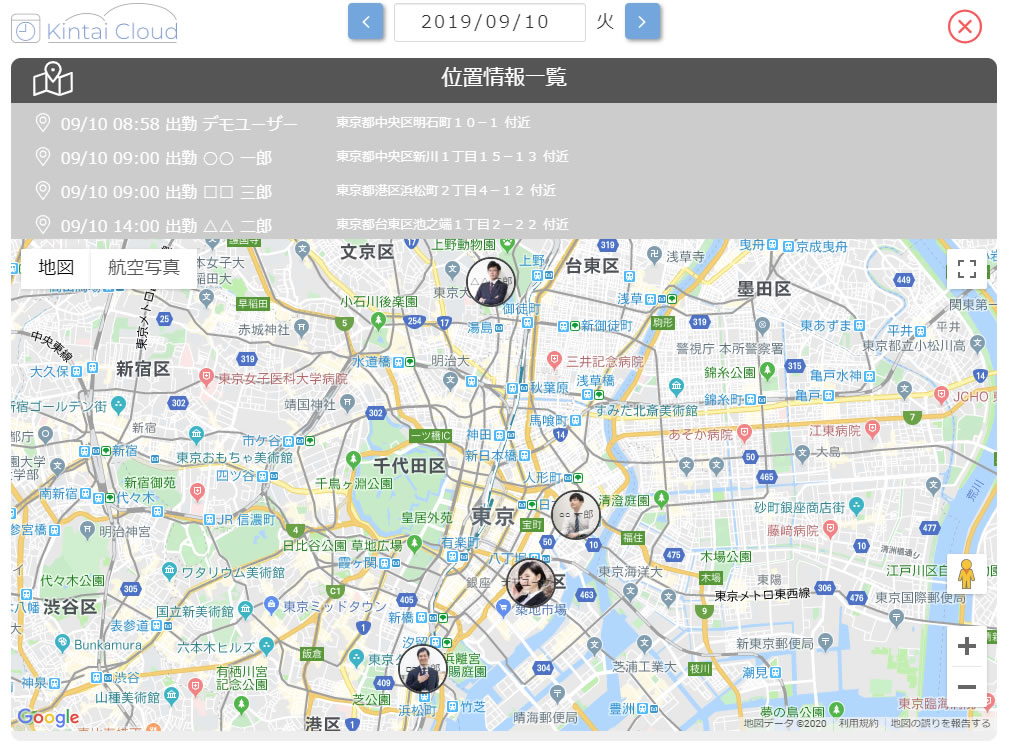Close the location list with red X
Viewport: 1010px width, 753px height.
coord(964,27)
